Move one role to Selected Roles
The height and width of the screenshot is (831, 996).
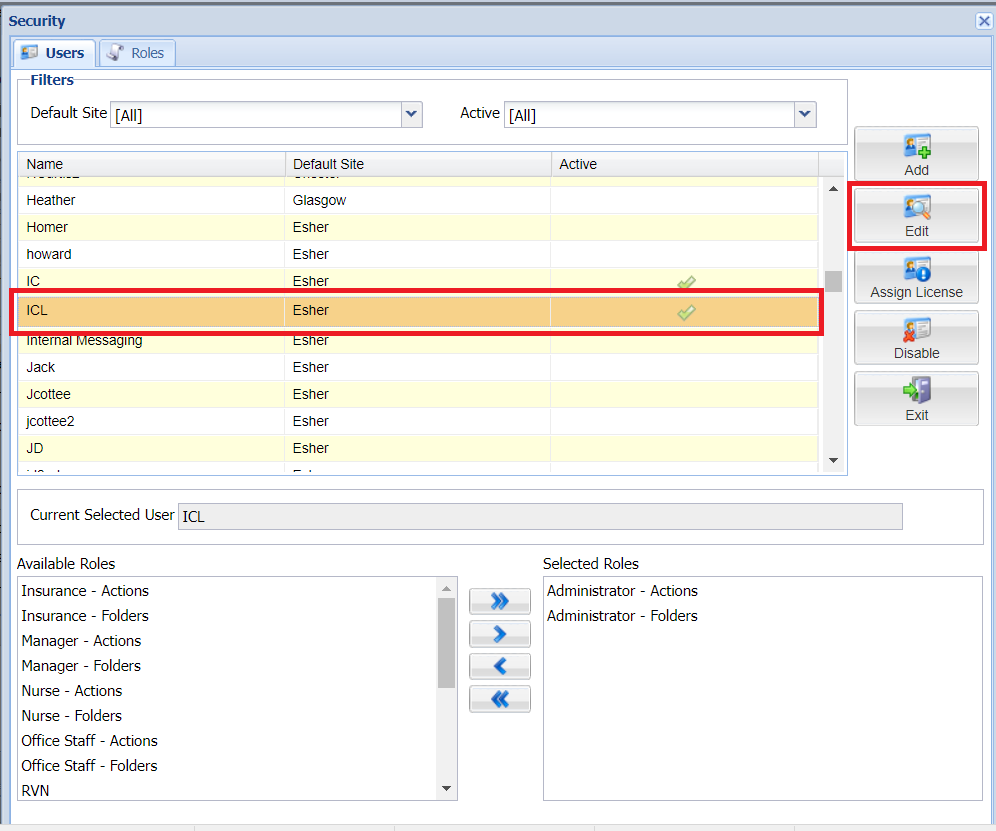pos(500,634)
